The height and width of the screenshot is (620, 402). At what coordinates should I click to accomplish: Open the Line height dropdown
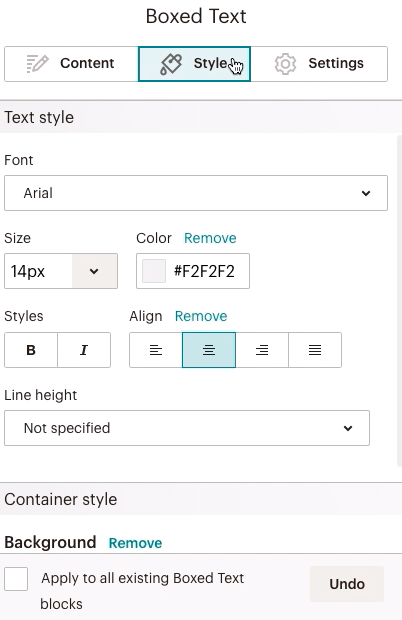pyautogui.click(x=187, y=428)
